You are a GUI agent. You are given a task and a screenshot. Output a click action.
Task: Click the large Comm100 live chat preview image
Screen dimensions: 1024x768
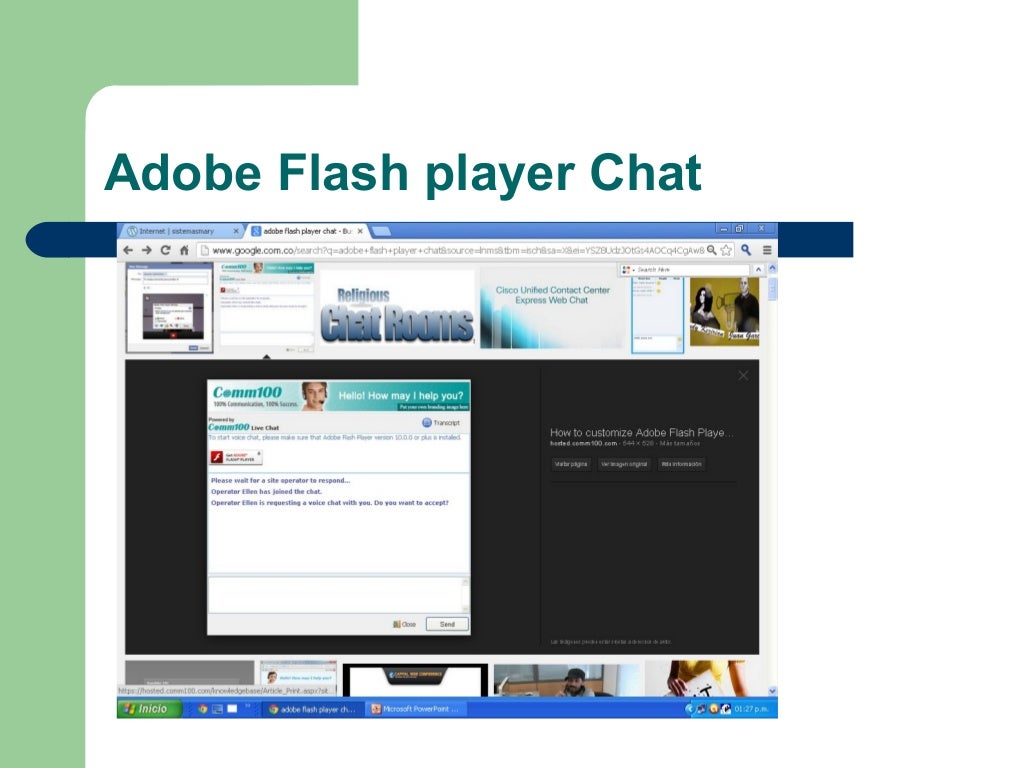point(338,507)
